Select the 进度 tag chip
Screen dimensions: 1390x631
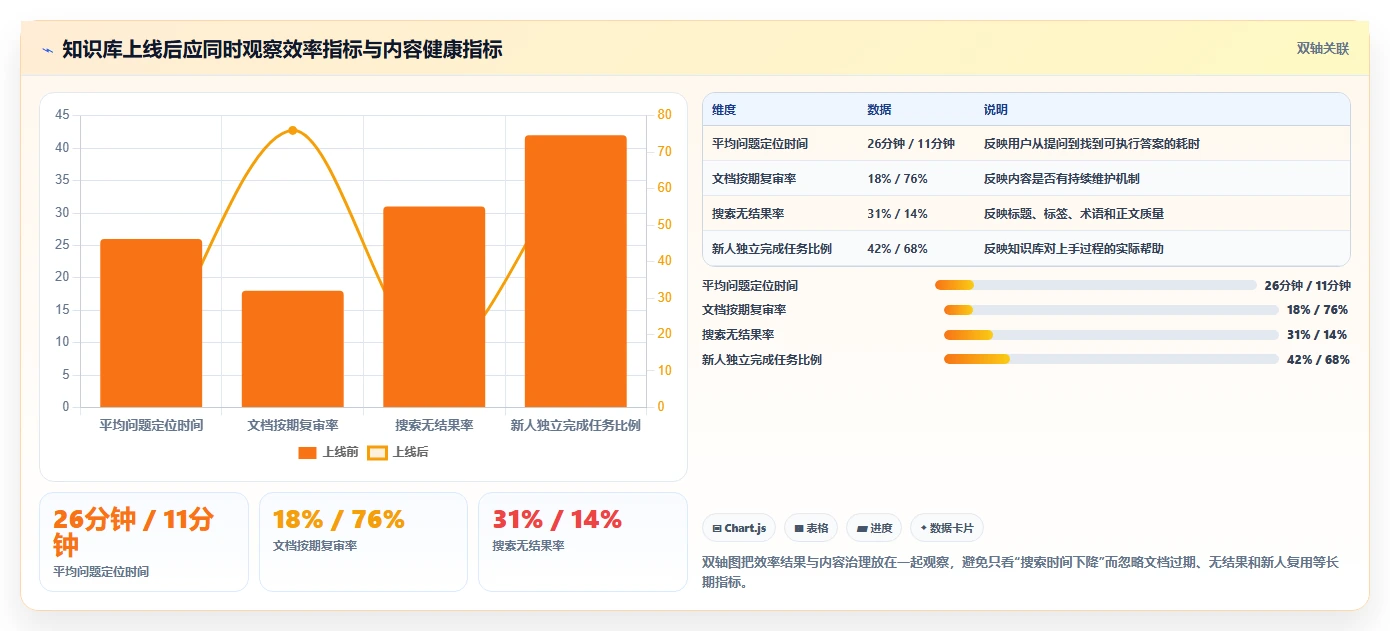click(x=874, y=528)
